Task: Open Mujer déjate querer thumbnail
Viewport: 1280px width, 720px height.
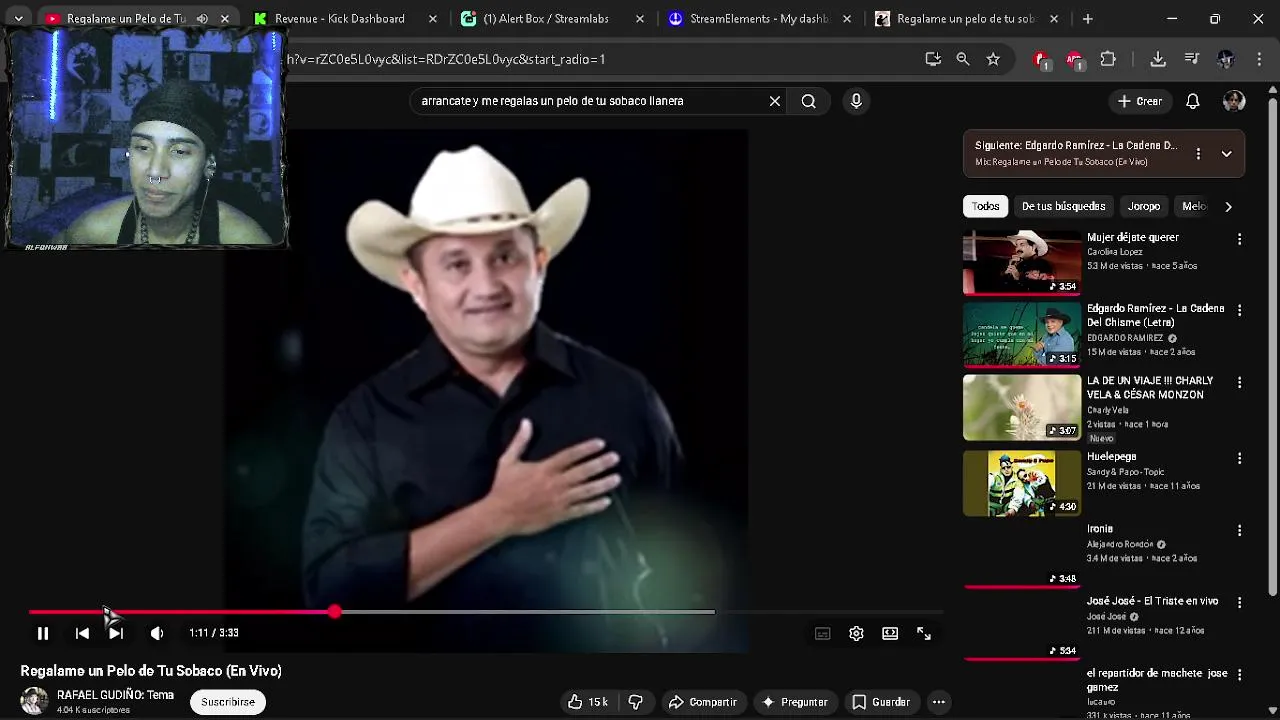Action: [x=1022, y=263]
